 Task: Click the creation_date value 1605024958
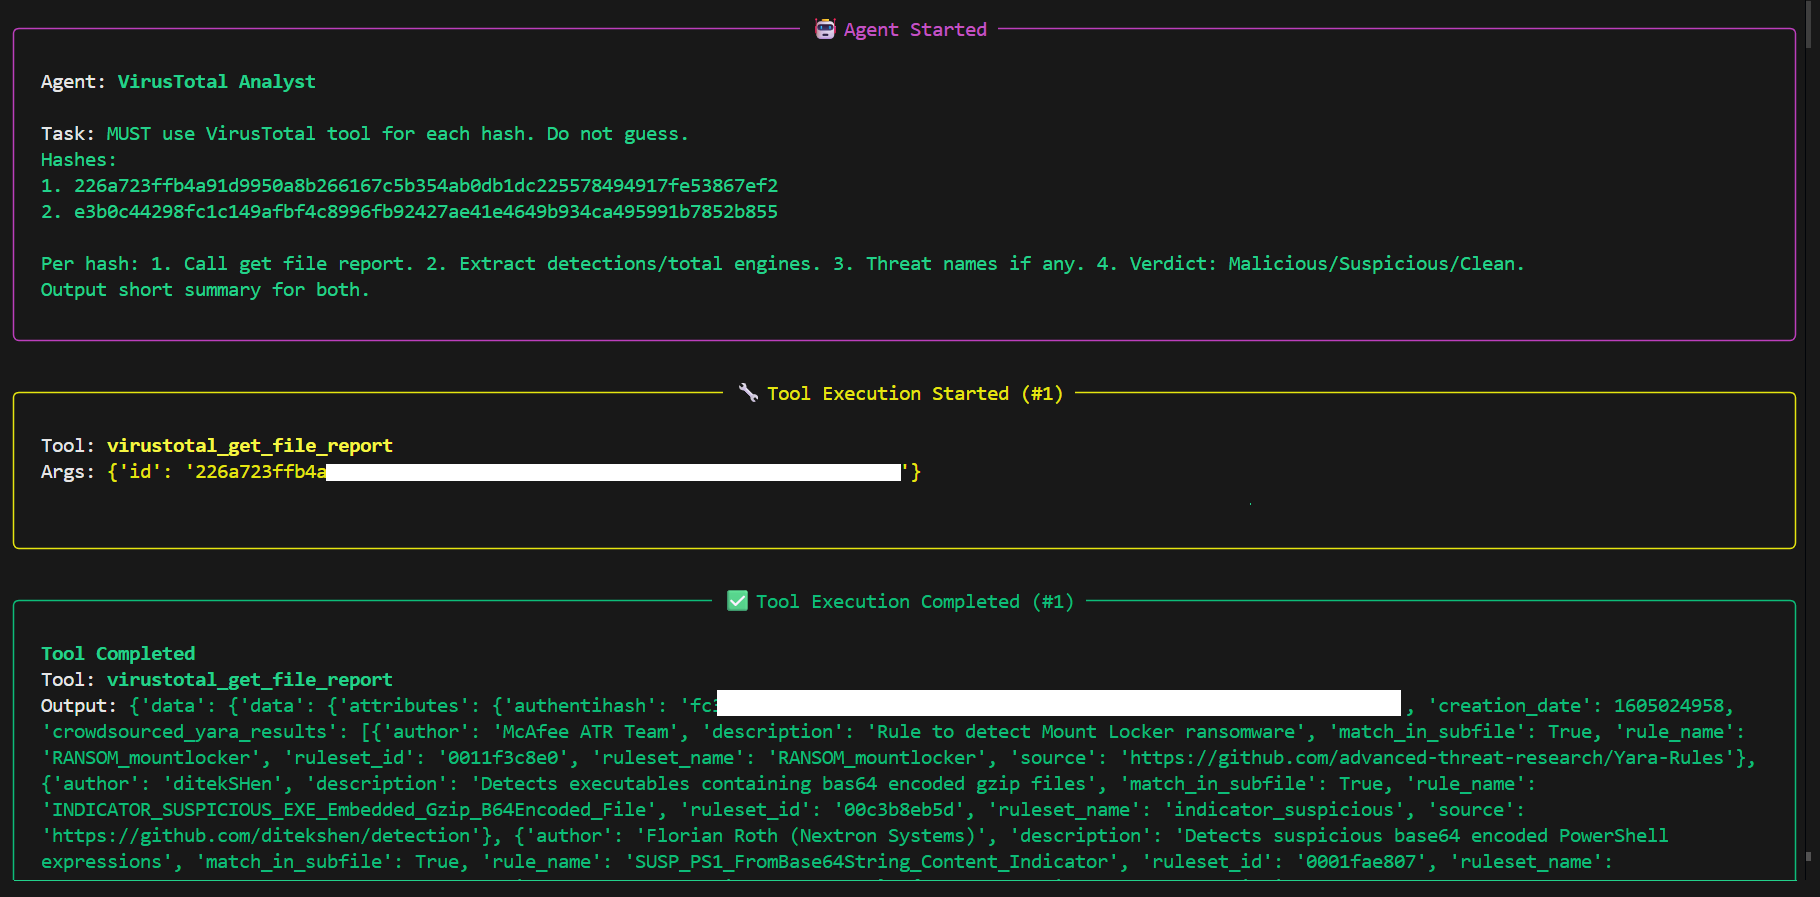(x=1668, y=706)
